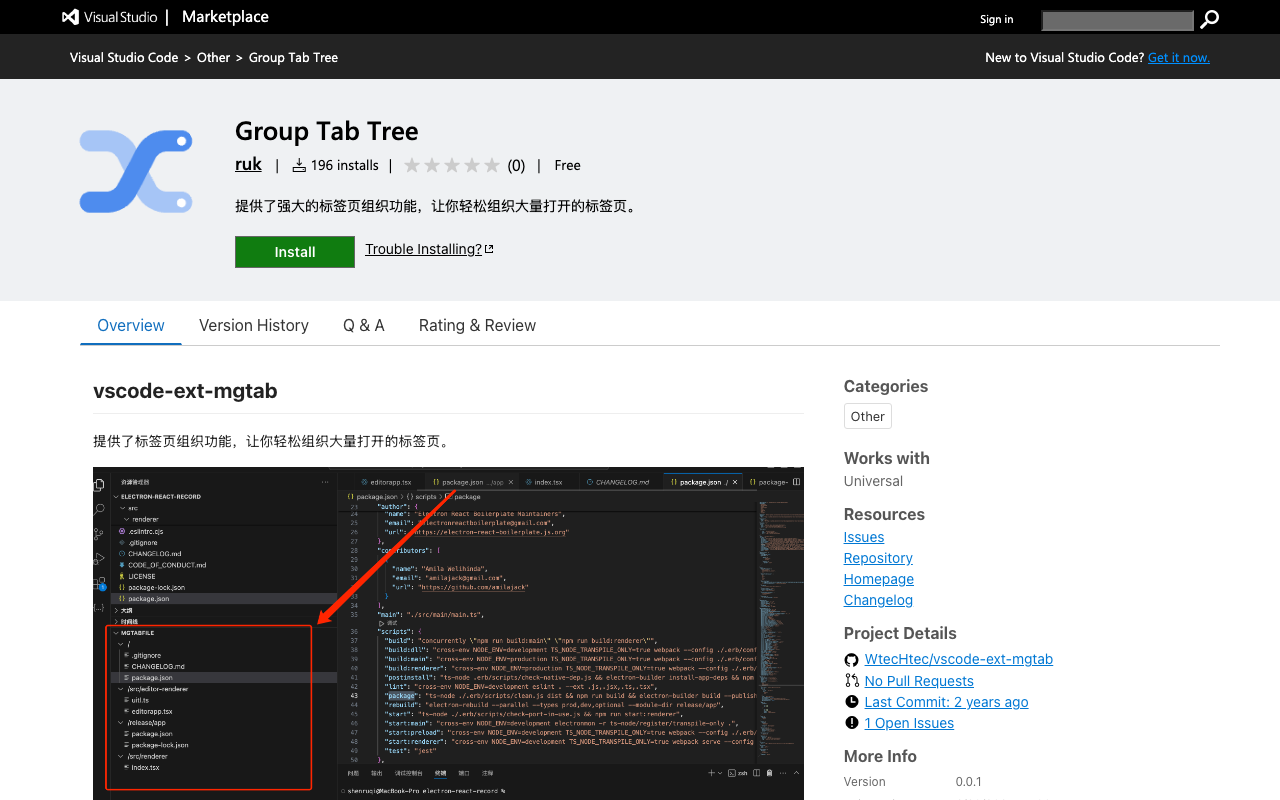Viewport: 1280px width, 800px height.
Task: Click the search magnifier icon
Action: (1210, 19)
